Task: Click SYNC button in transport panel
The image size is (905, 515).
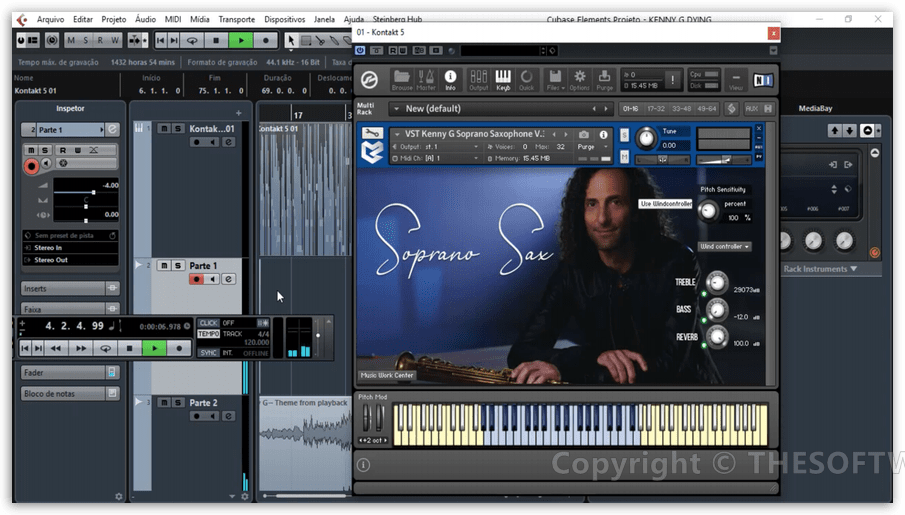Action: tap(208, 352)
